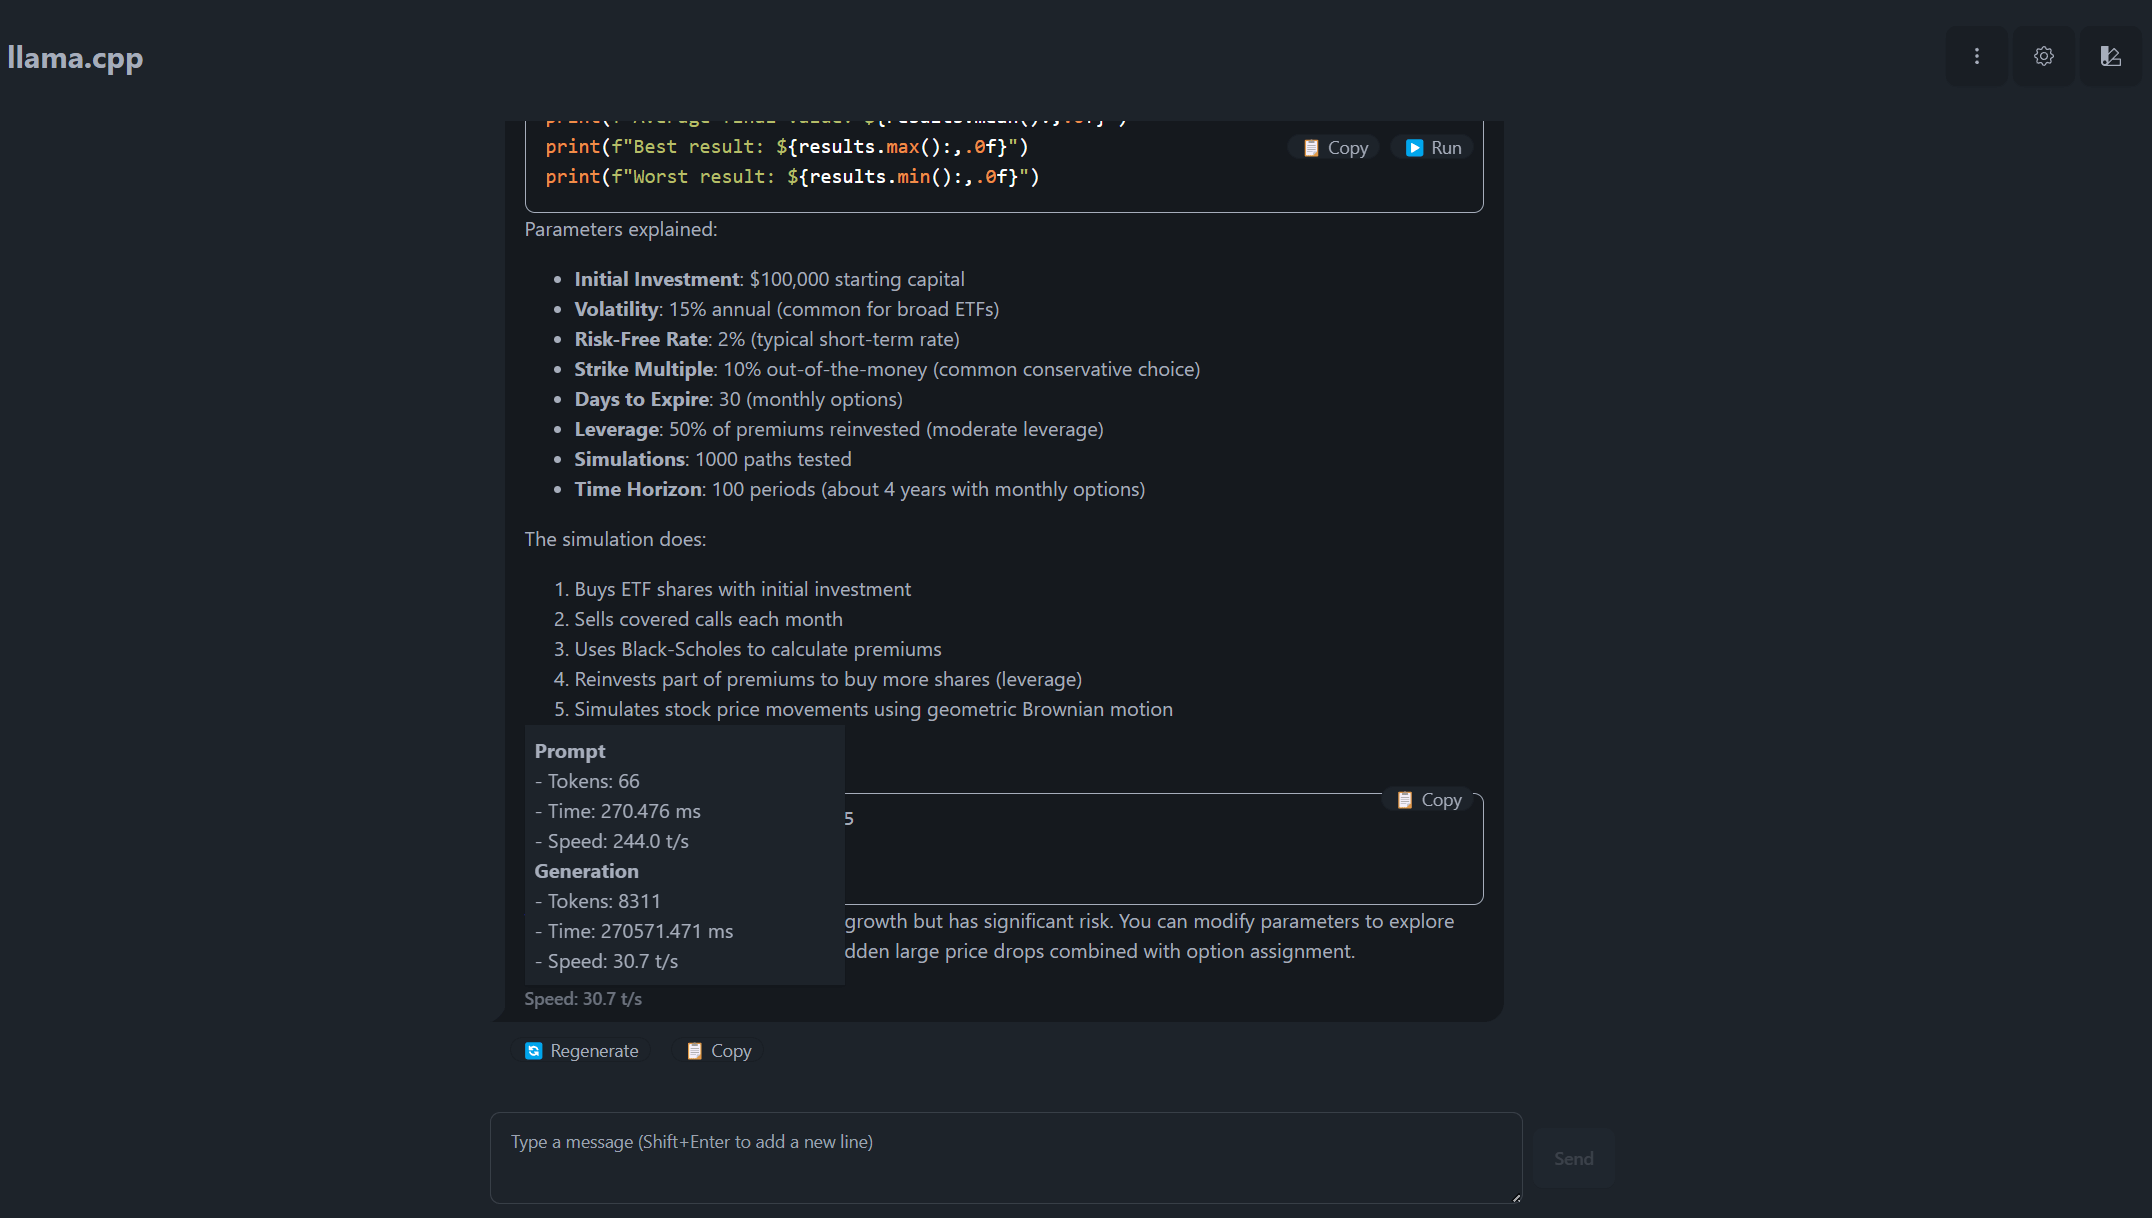This screenshot has height=1218, width=2152.
Task: Click the llama.cpp title
Action: point(75,57)
